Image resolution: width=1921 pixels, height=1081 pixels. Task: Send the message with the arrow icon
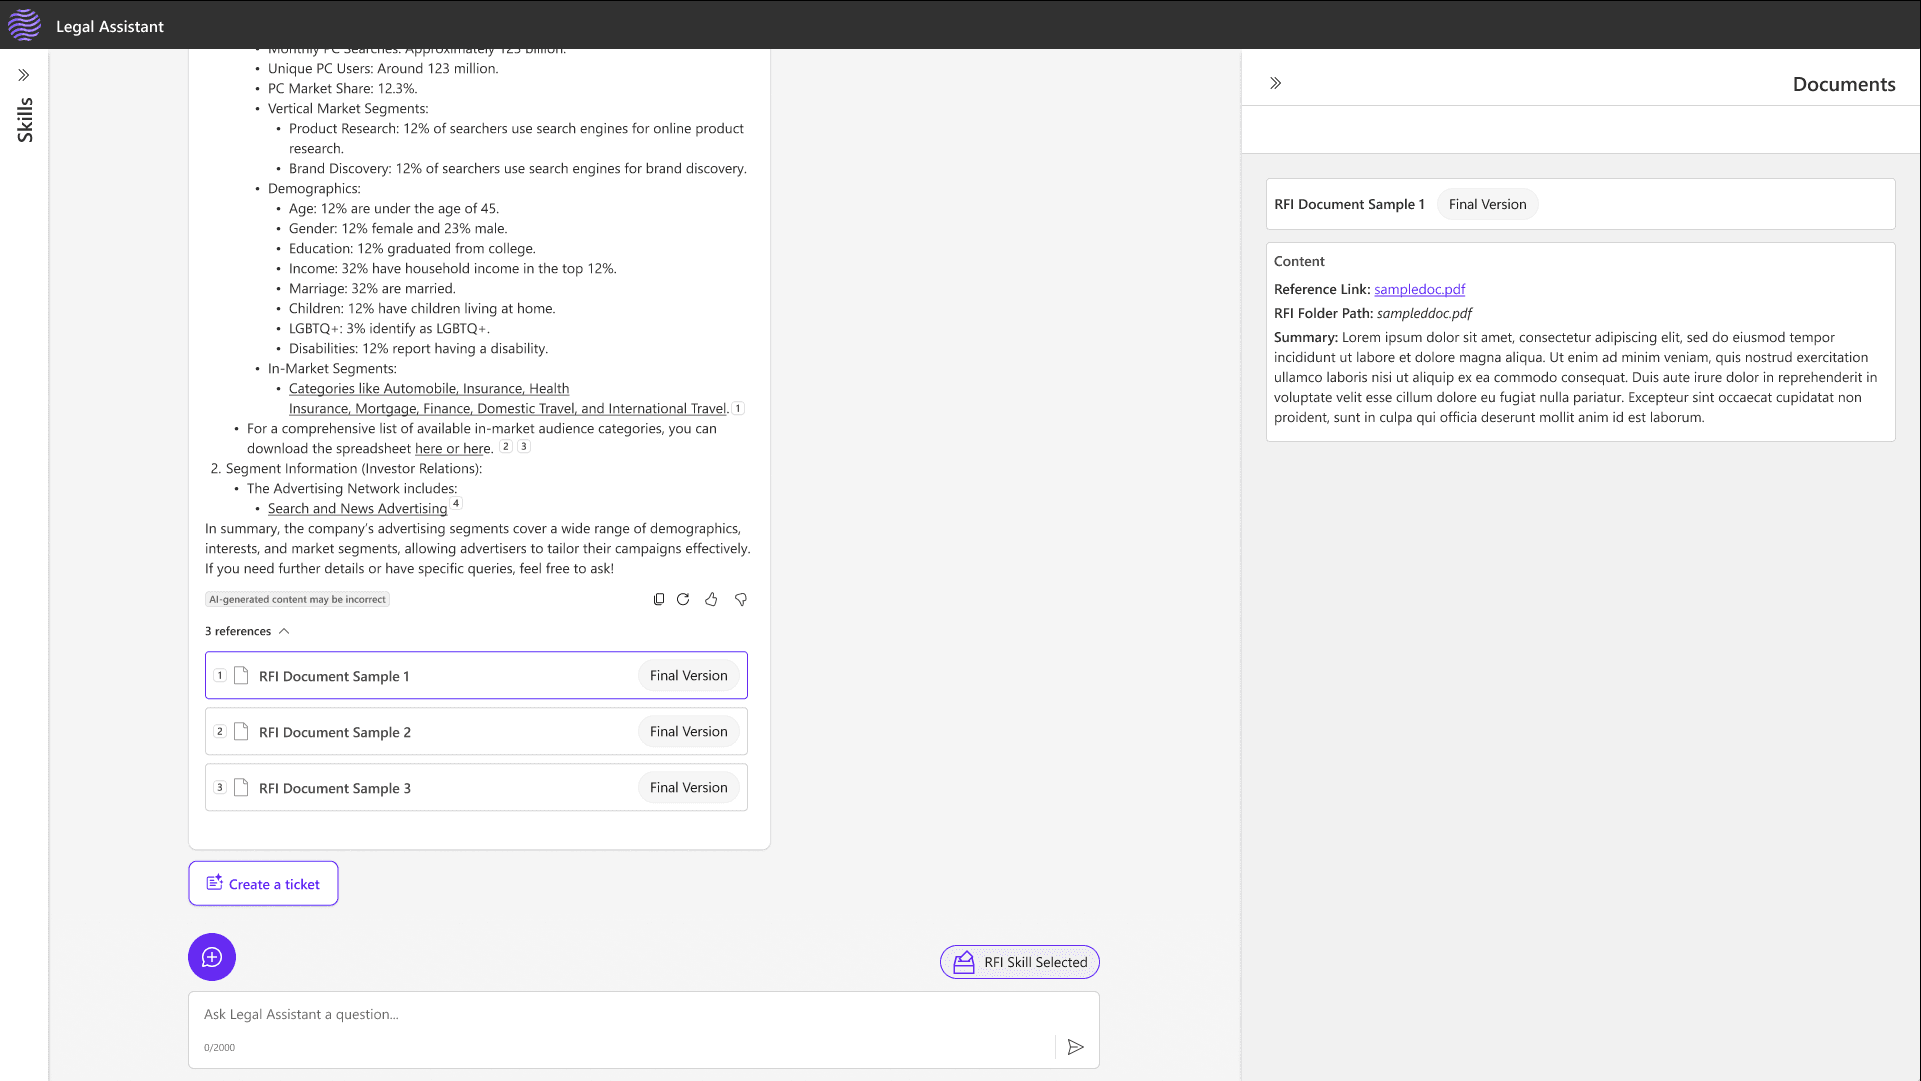1075,1047
